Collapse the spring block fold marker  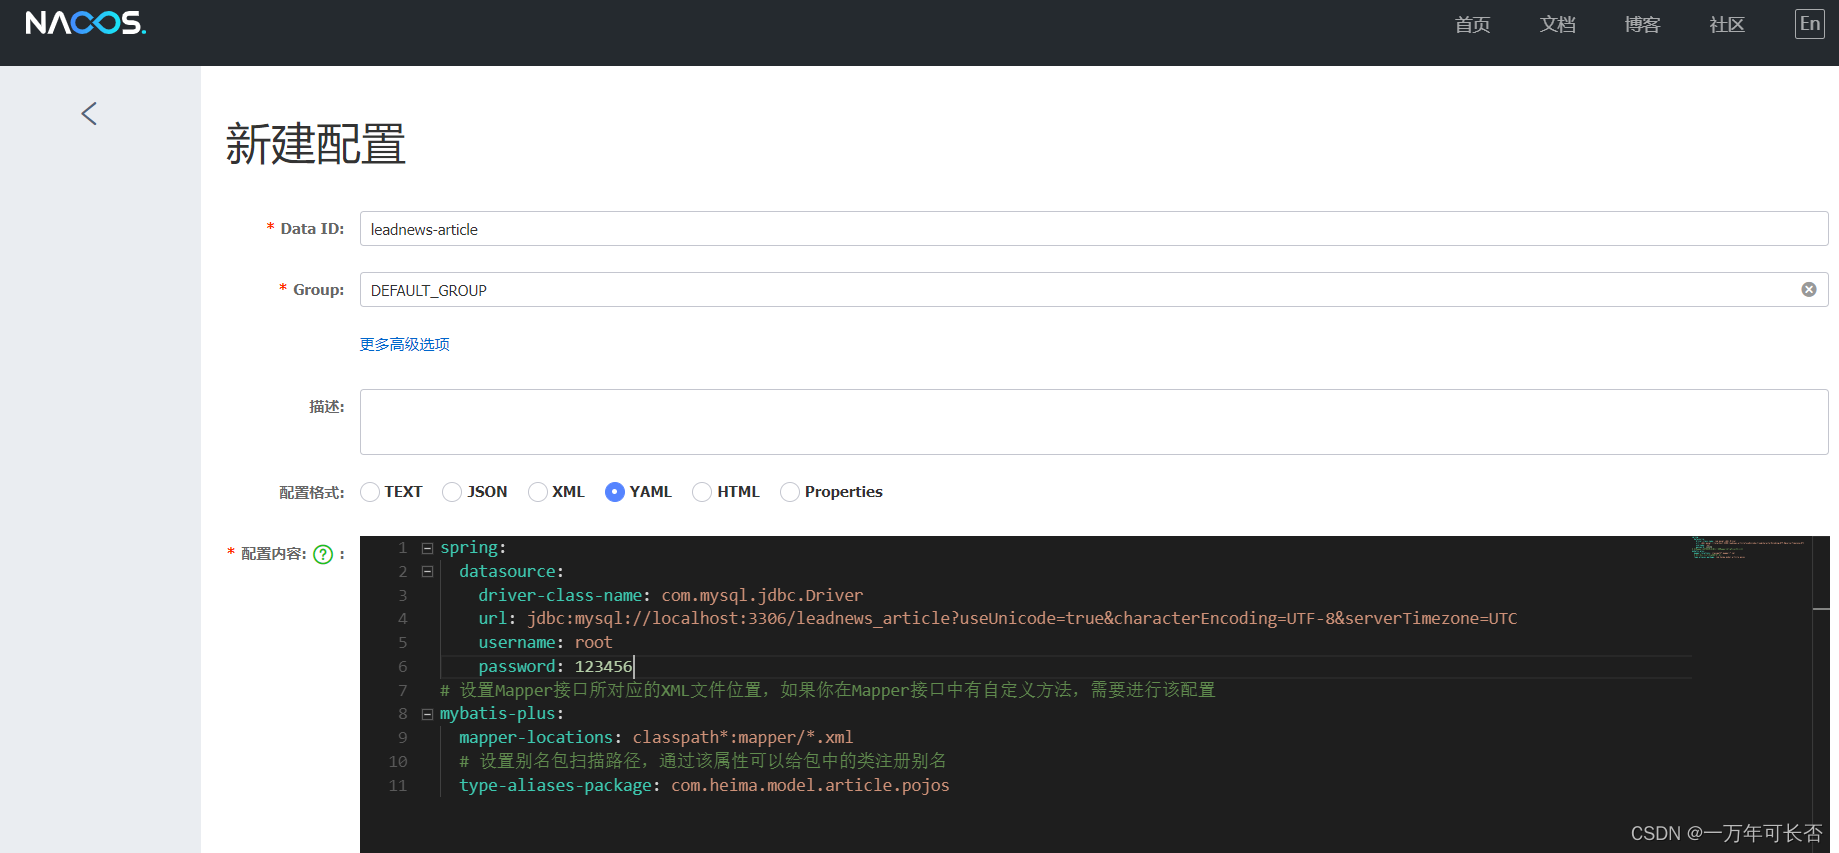tap(427, 548)
